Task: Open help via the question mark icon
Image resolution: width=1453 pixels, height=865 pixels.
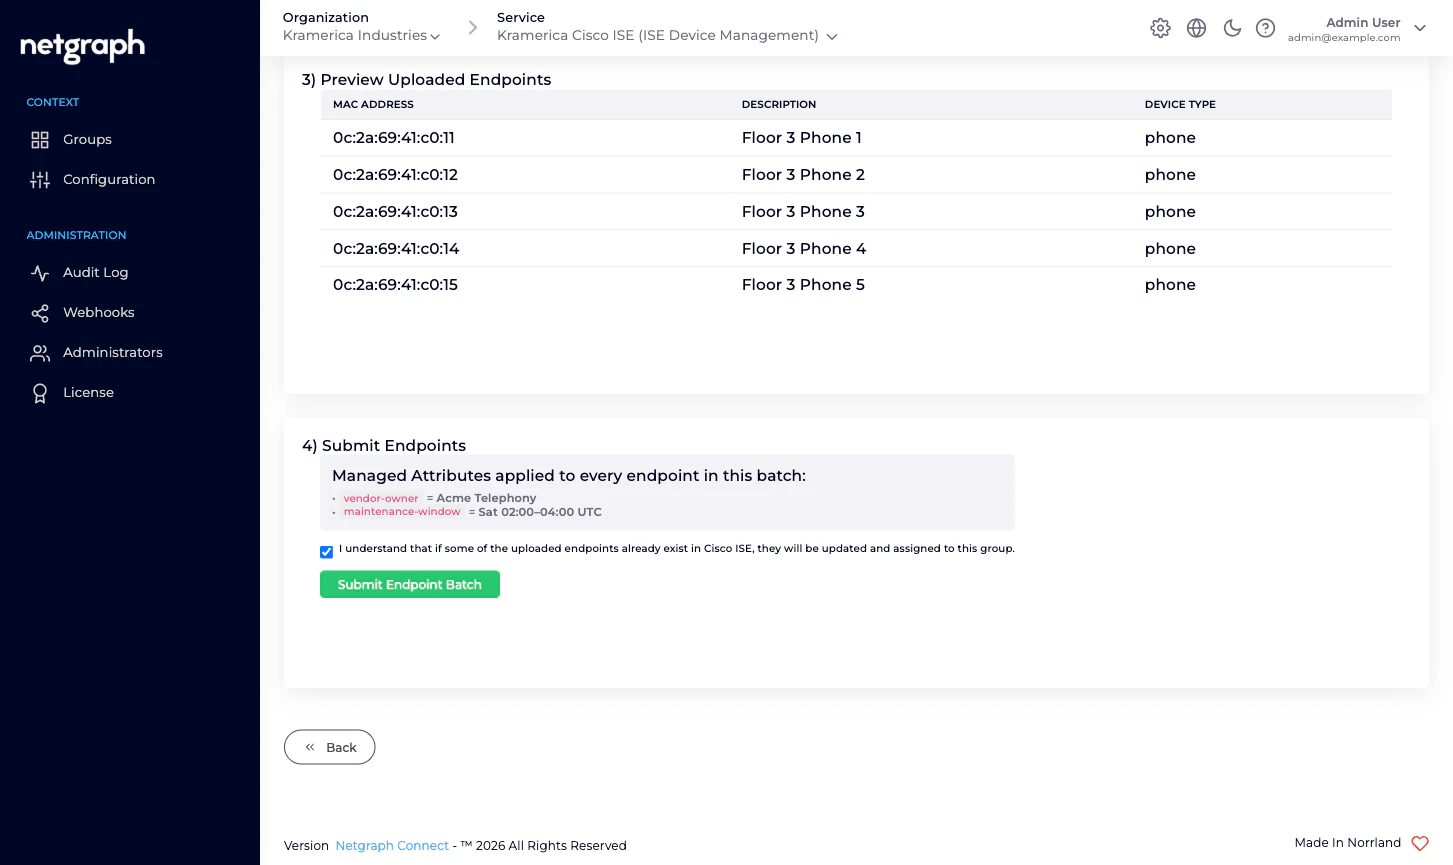Action: (x=1265, y=28)
